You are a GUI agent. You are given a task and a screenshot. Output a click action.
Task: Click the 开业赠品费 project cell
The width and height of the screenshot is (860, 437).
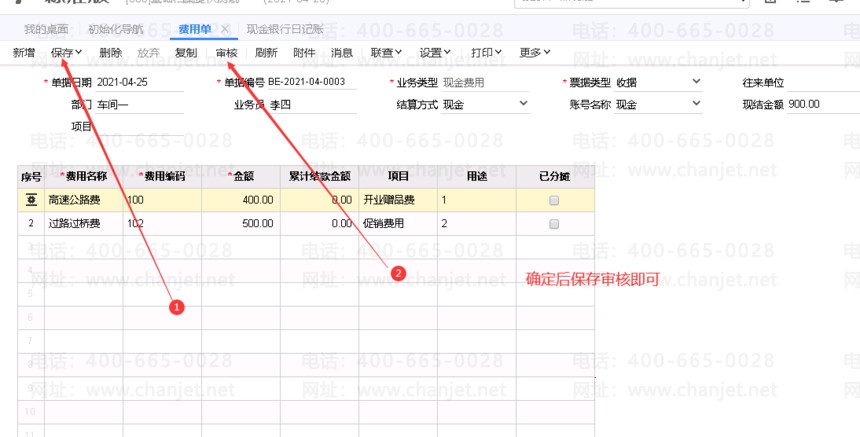[x=398, y=200]
